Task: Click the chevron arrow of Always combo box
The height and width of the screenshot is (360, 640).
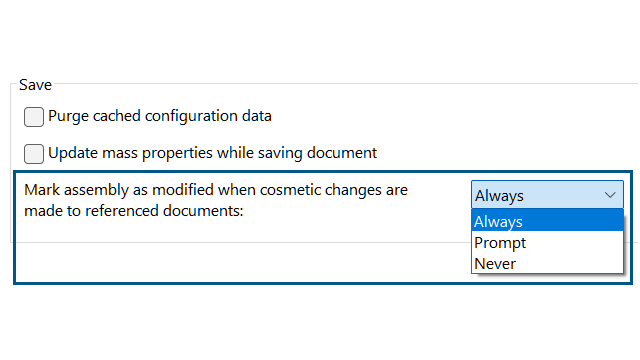Action: 610,195
